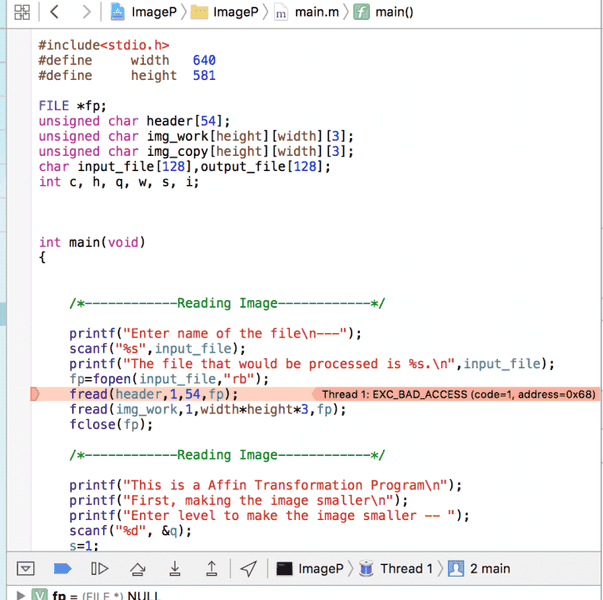The image size is (603, 600).
Task: Click the Step Out debug button
Action: [x=211, y=568]
